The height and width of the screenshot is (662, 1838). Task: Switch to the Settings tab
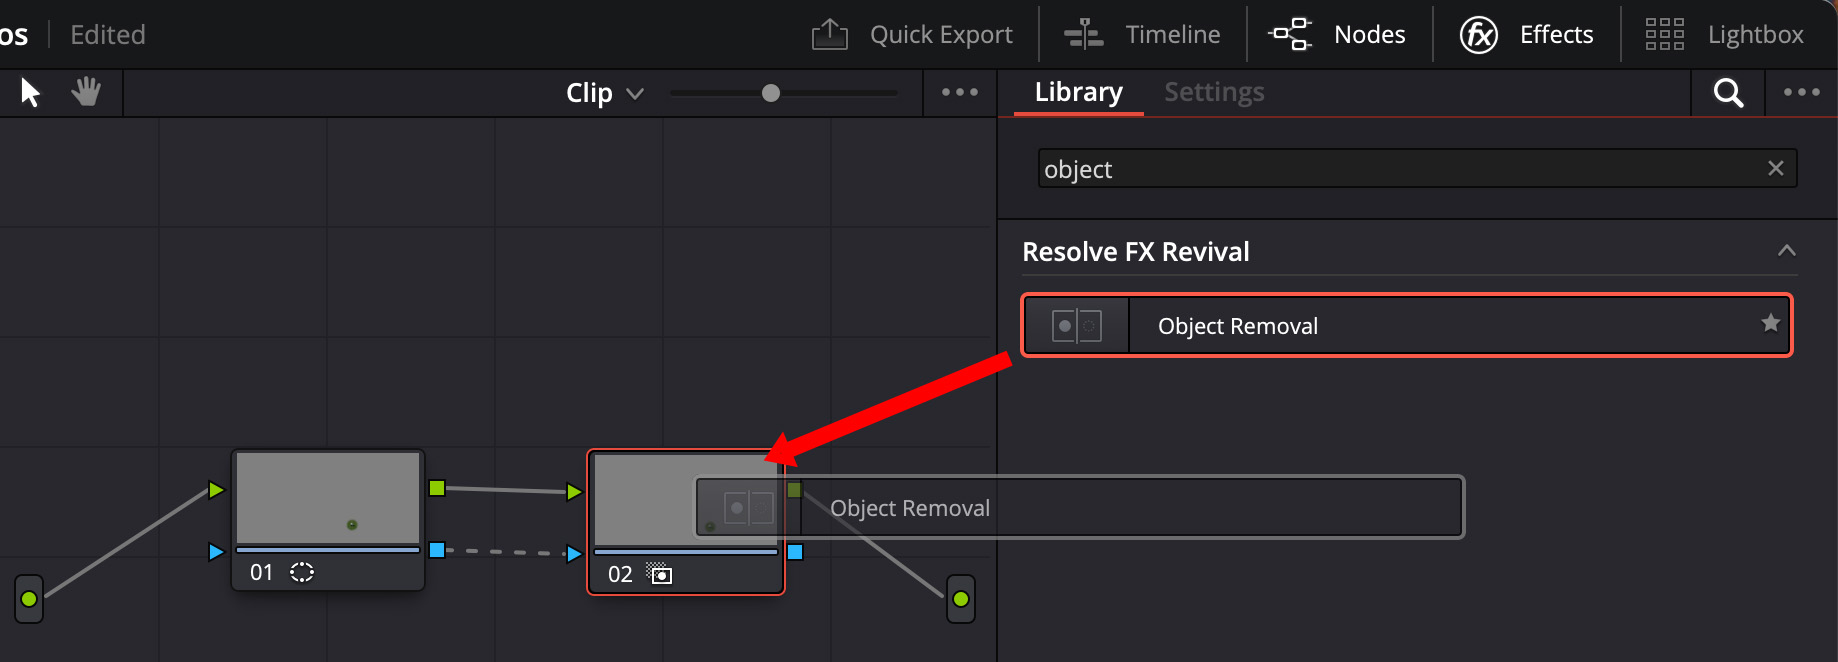(1214, 92)
